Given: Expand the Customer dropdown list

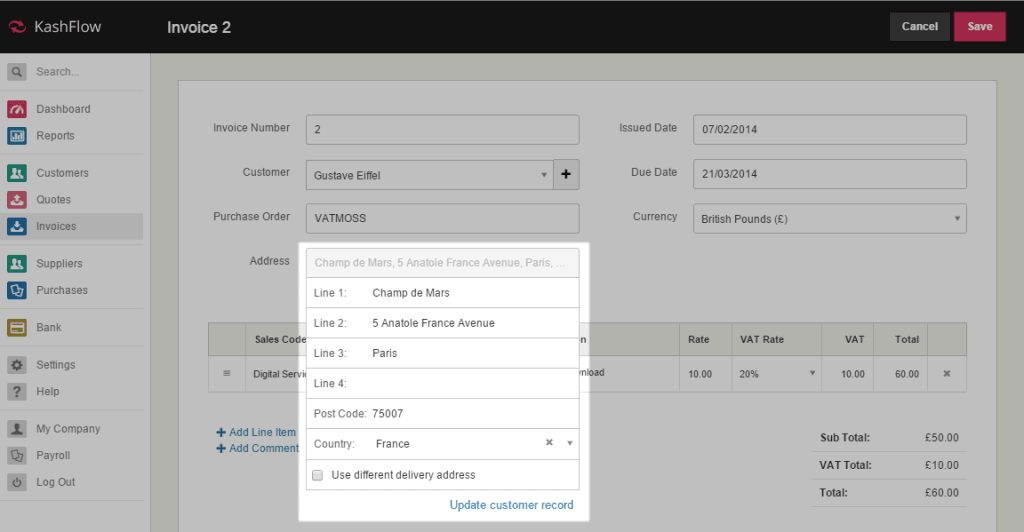Looking at the screenshot, I should [545, 175].
